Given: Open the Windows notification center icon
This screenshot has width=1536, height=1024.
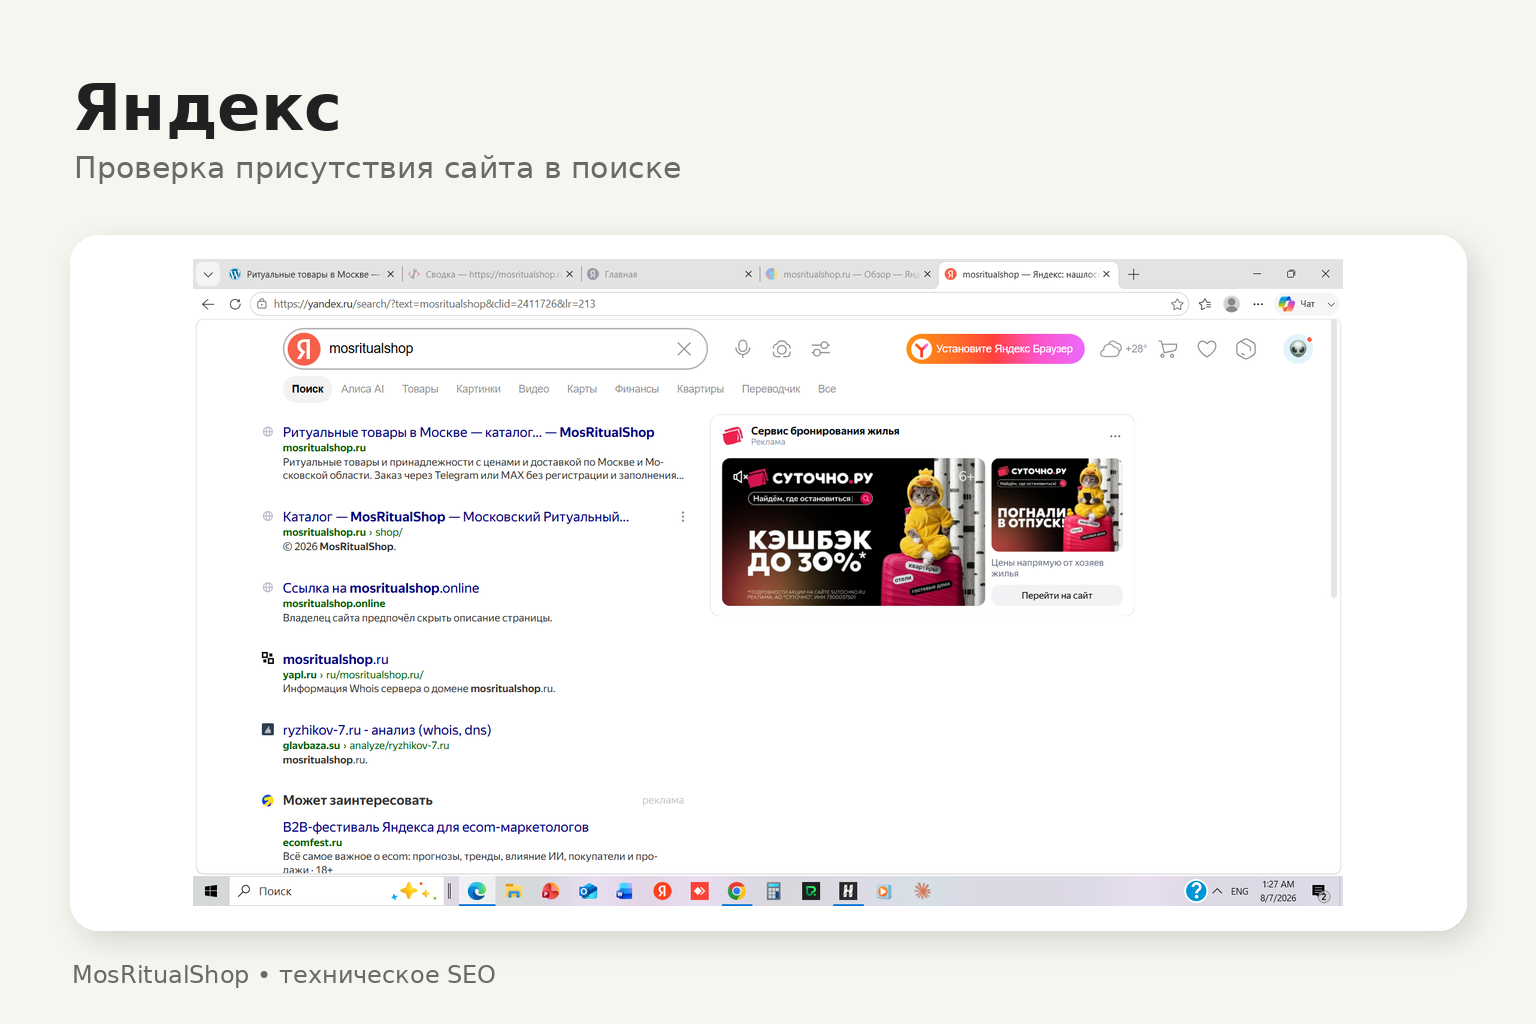Looking at the screenshot, I should (1320, 892).
